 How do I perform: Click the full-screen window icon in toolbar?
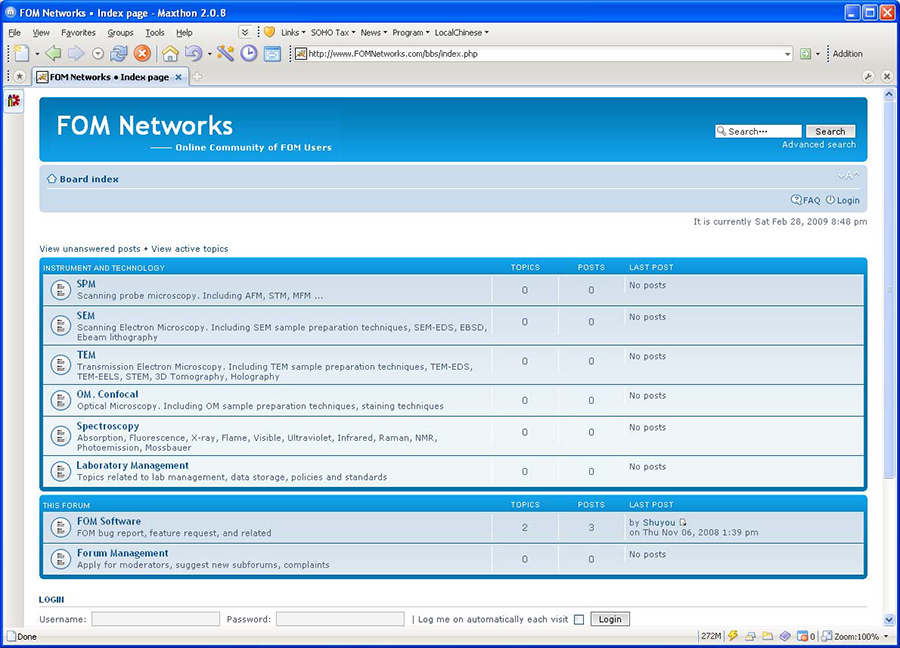(272, 53)
